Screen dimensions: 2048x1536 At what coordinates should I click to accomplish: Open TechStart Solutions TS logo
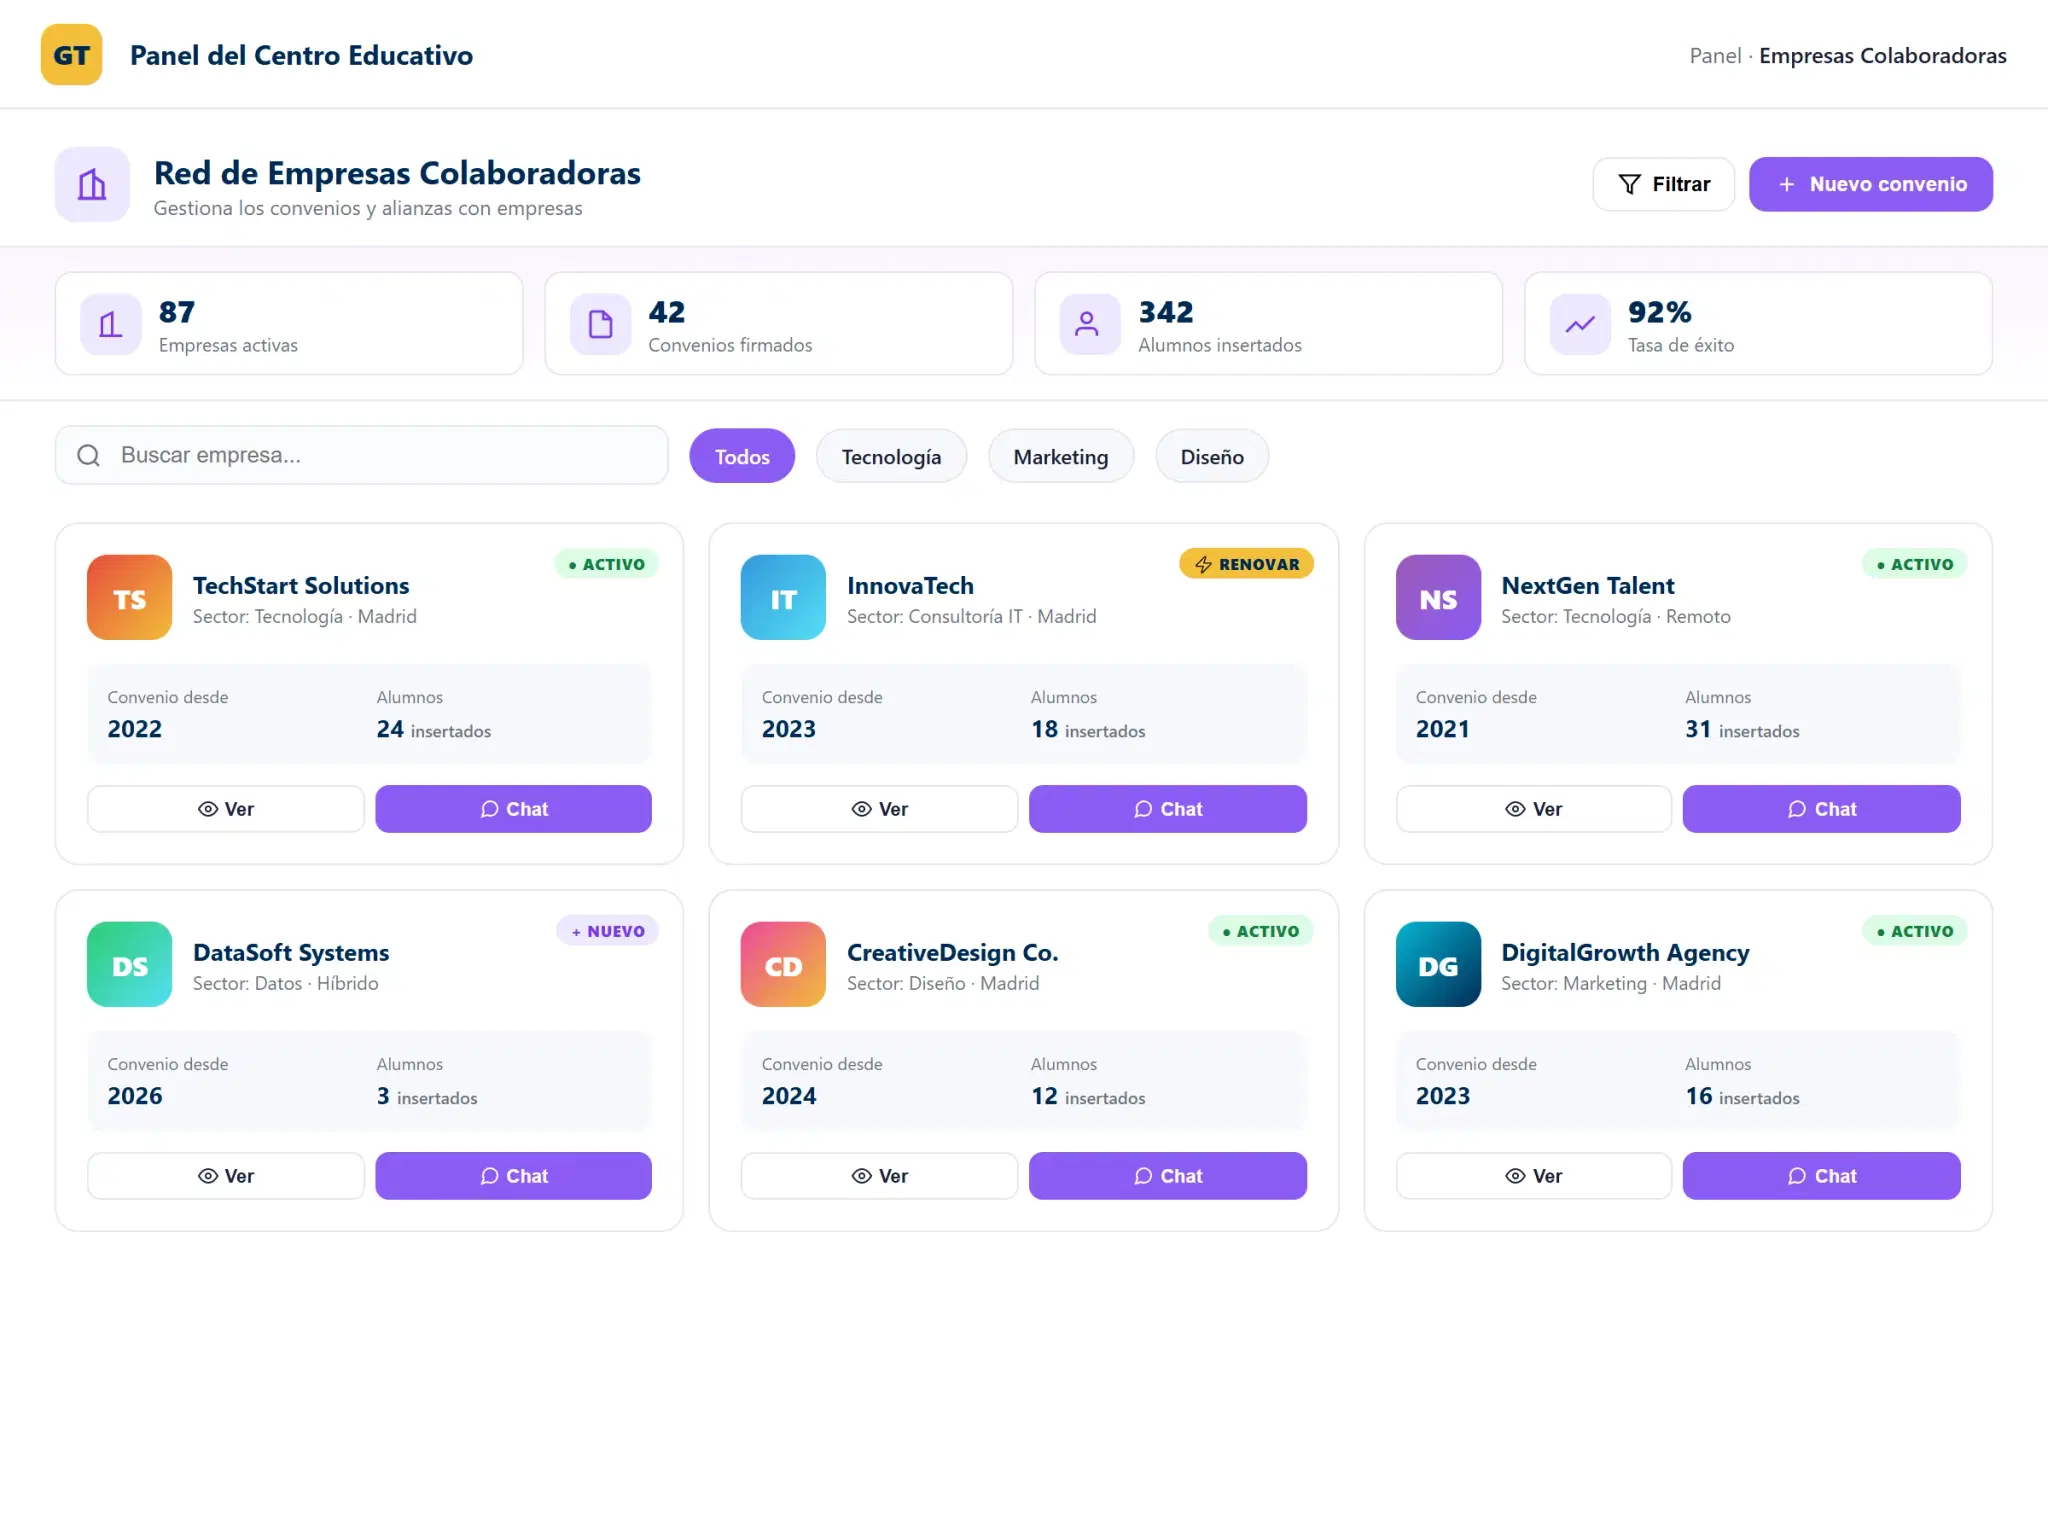(x=129, y=598)
